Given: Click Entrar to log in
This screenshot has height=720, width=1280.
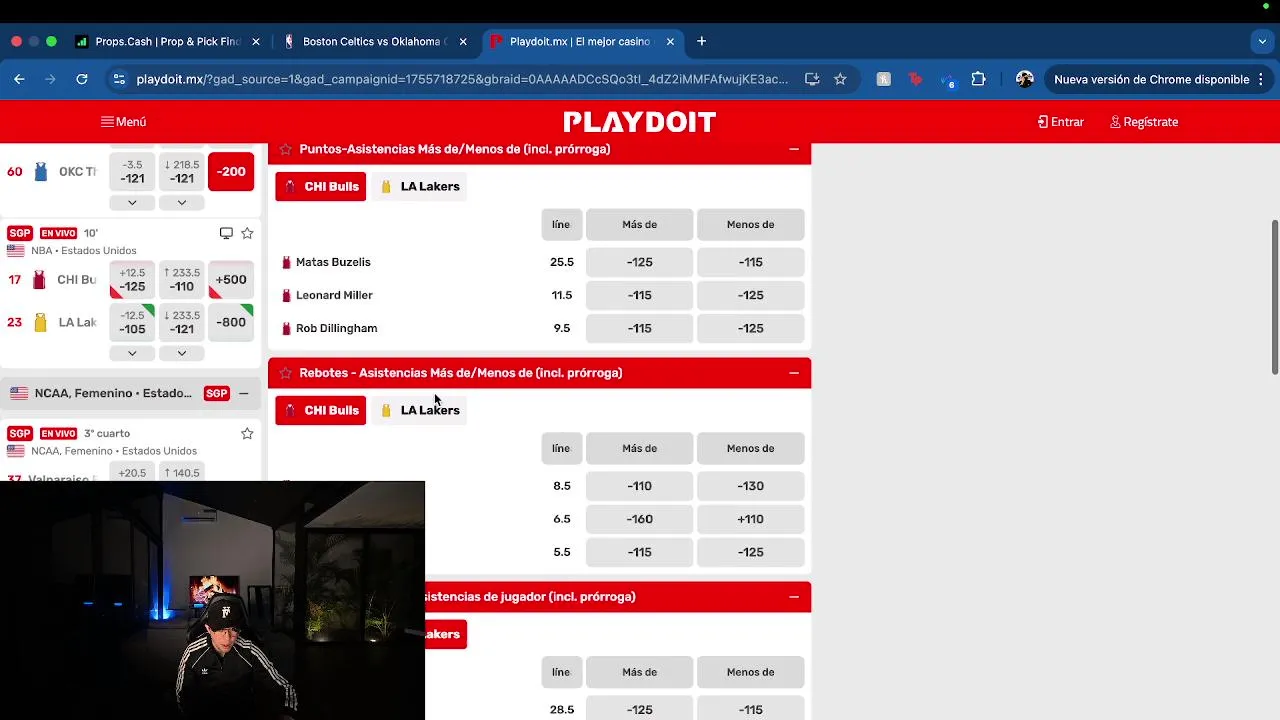Looking at the screenshot, I should tap(1061, 122).
